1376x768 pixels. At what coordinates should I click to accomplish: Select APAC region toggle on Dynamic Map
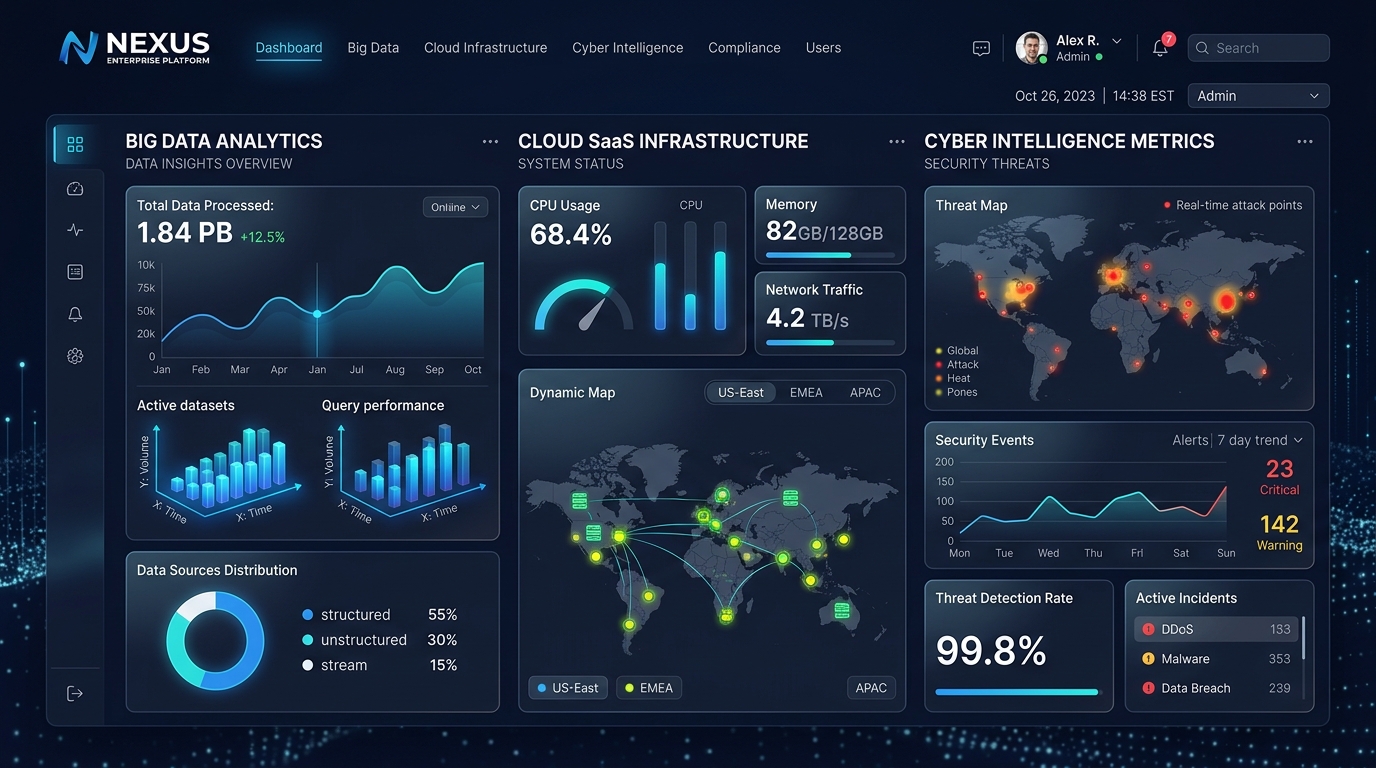(x=865, y=393)
